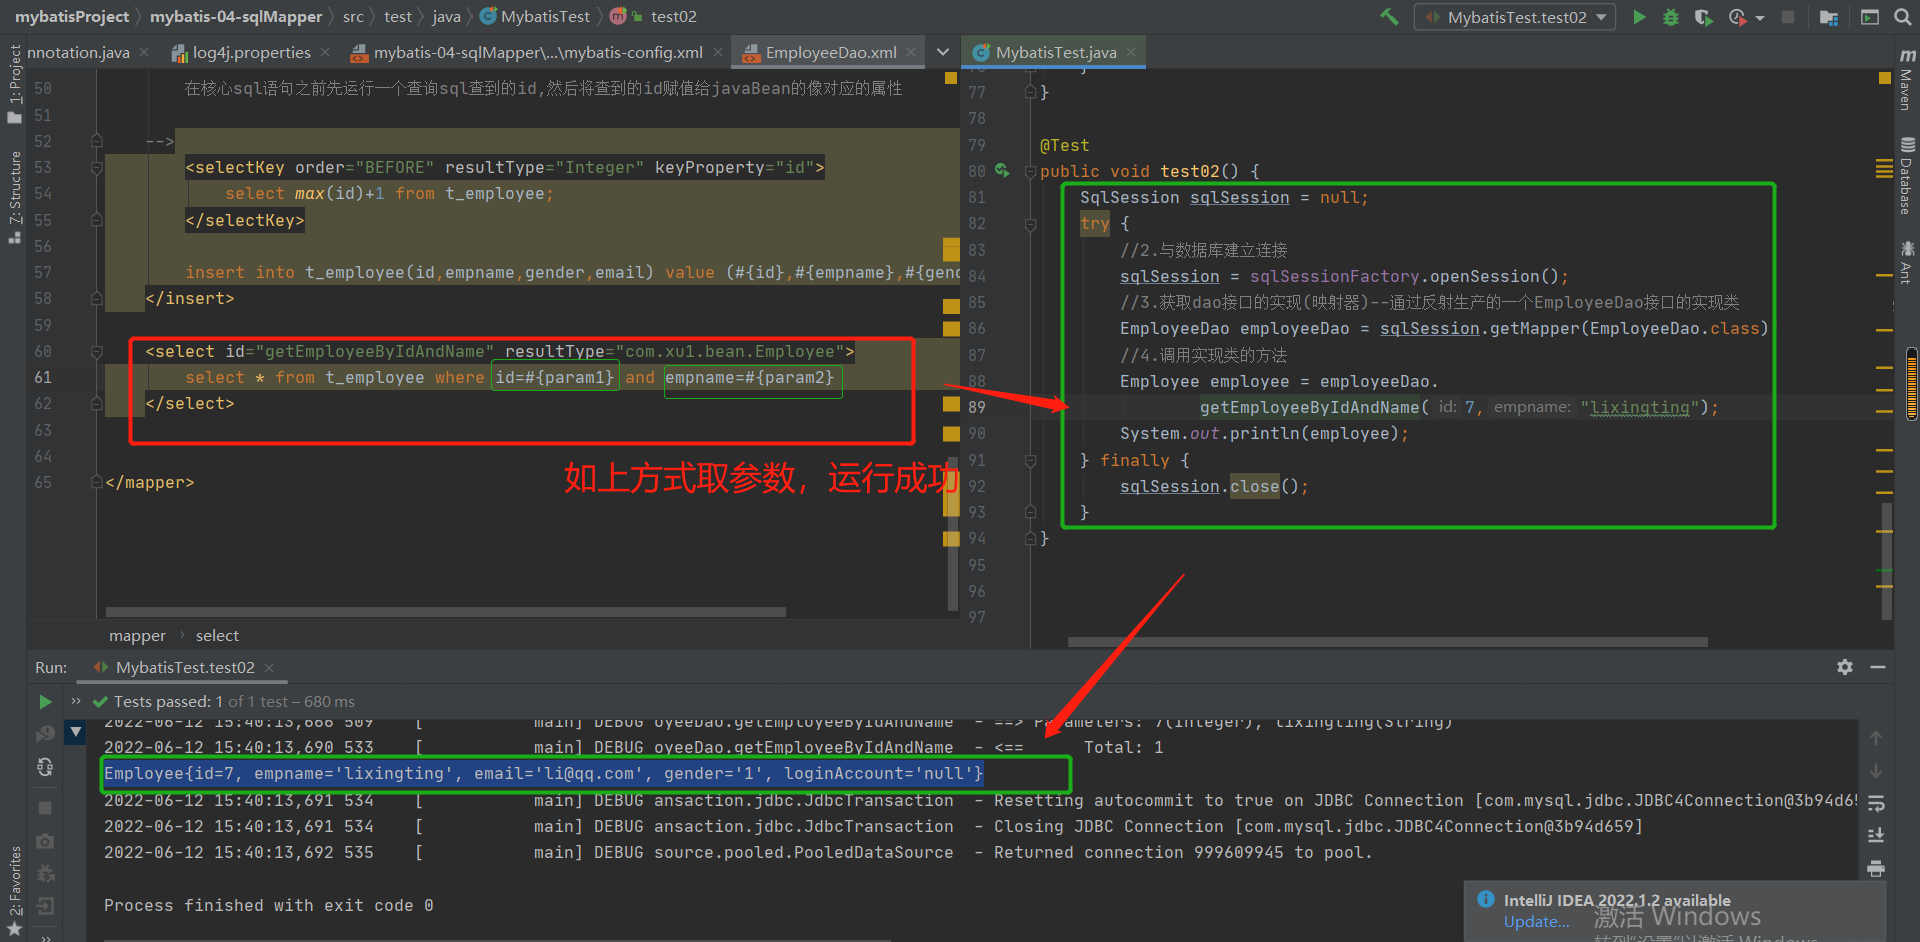Viewport: 1920px width, 942px height.
Task: Open the Favorites tool window
Action: 14,890
